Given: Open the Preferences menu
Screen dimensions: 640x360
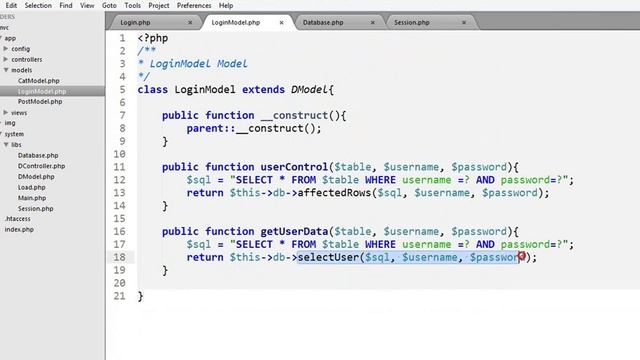Looking at the screenshot, I should pos(194,5).
